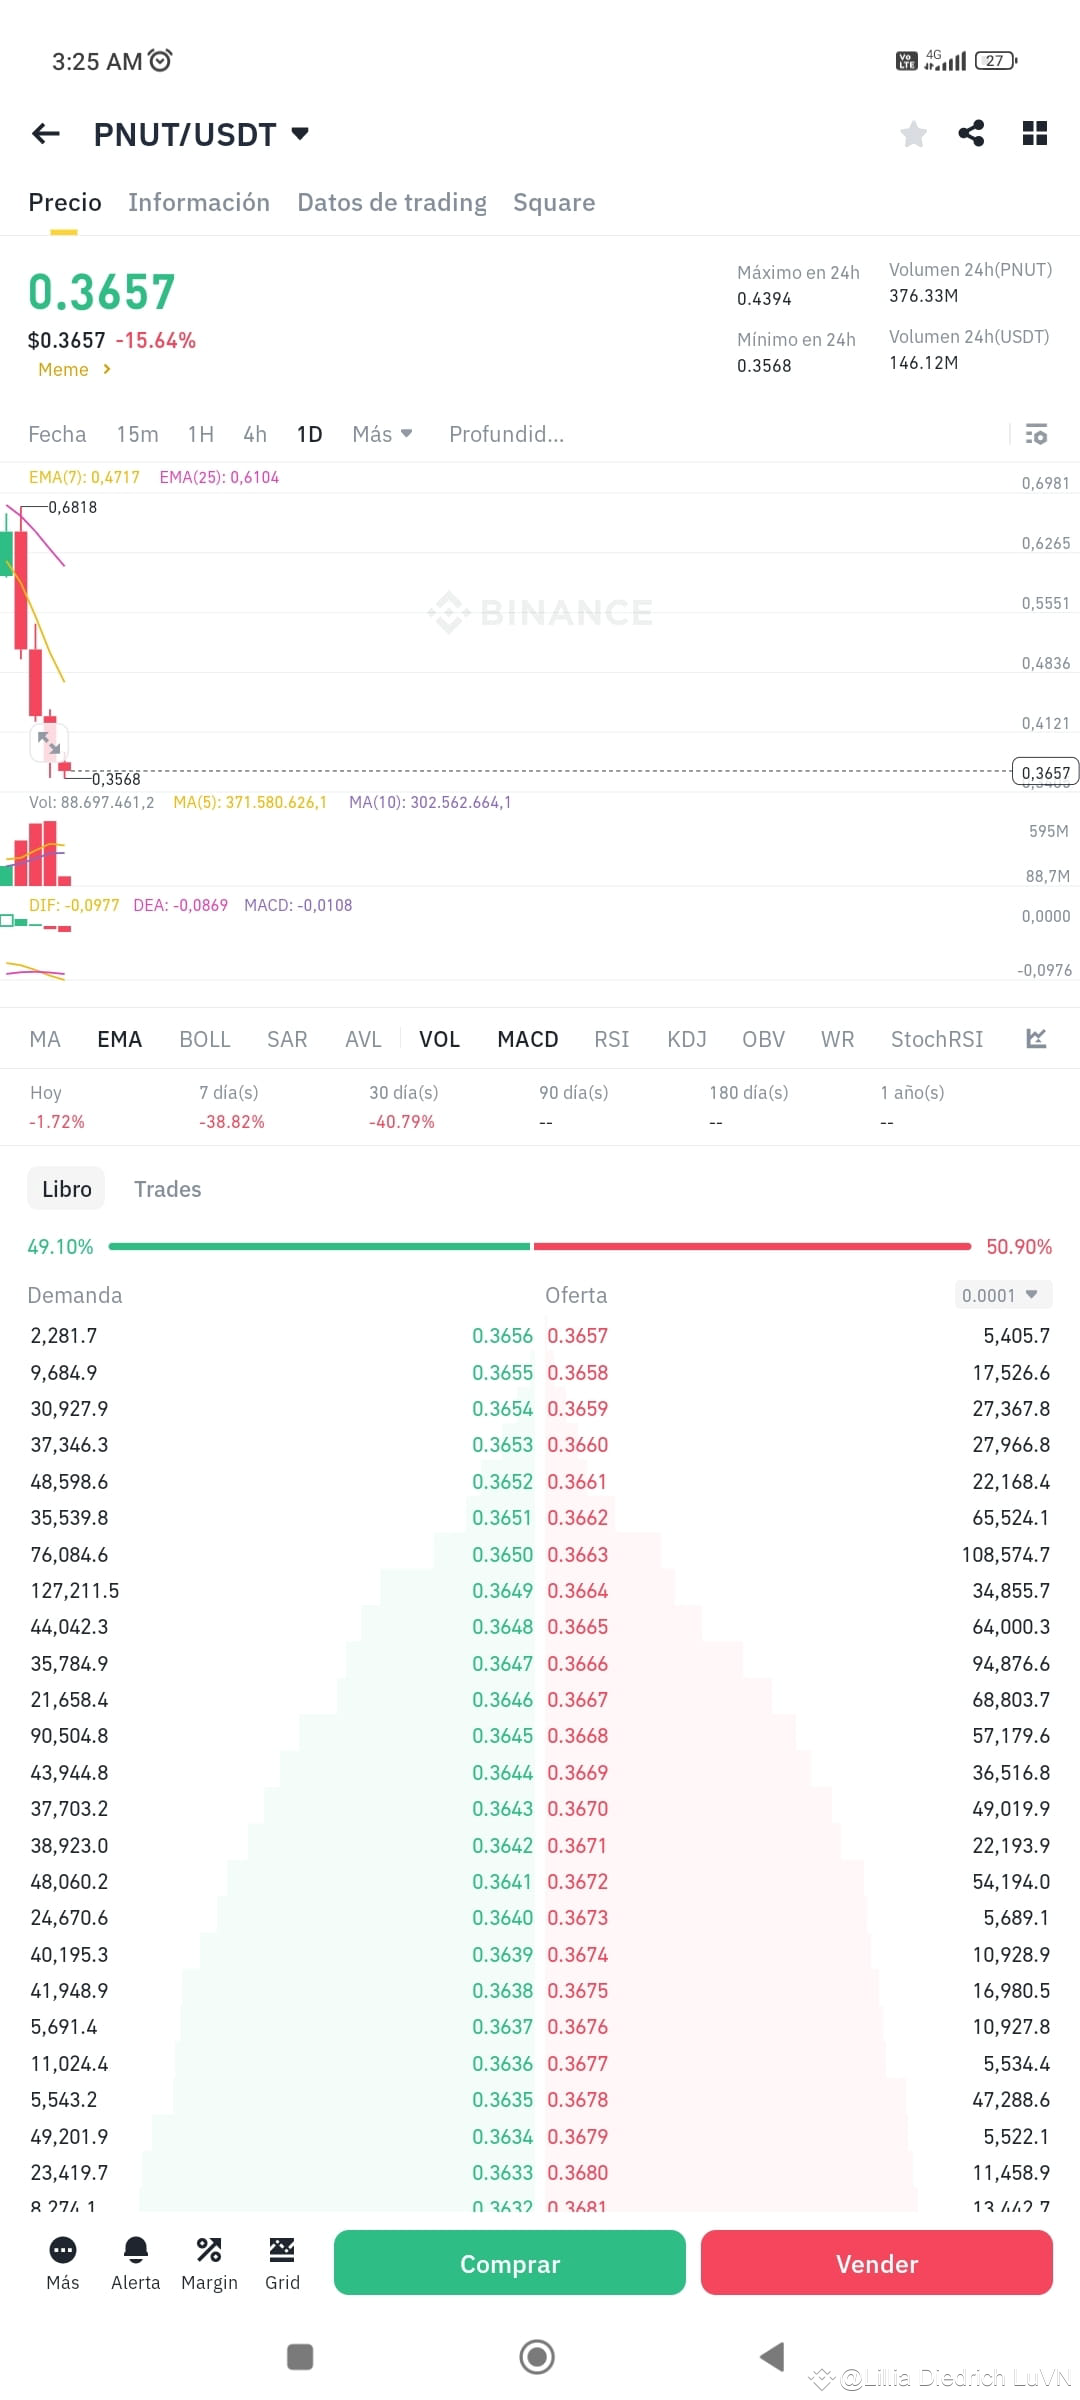Select the 15m timeframe
1080x2400 pixels.
pyautogui.click(x=137, y=434)
